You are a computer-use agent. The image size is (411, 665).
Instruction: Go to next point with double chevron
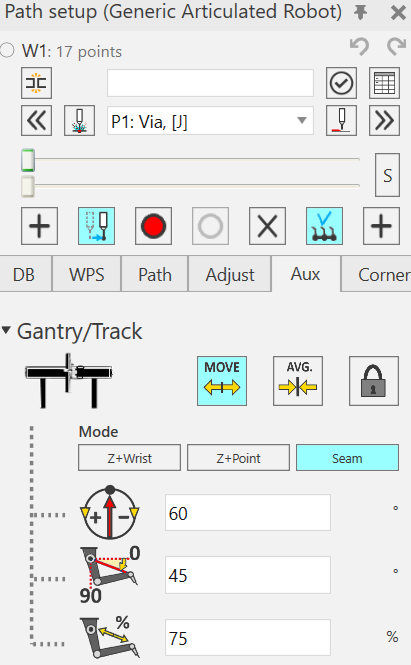[384, 121]
